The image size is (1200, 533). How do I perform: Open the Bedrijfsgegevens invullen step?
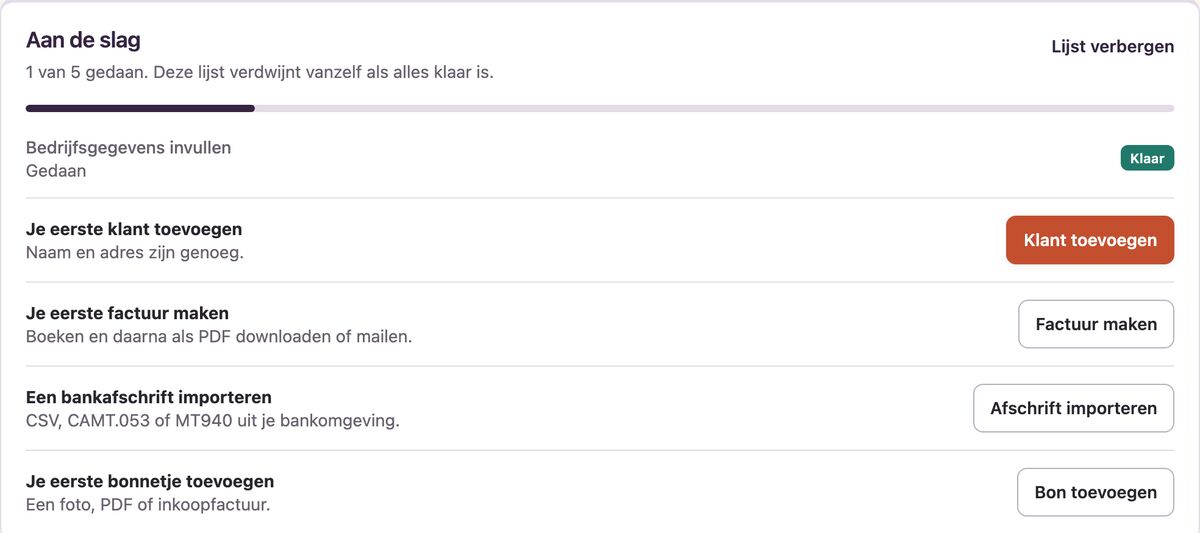pos(128,148)
